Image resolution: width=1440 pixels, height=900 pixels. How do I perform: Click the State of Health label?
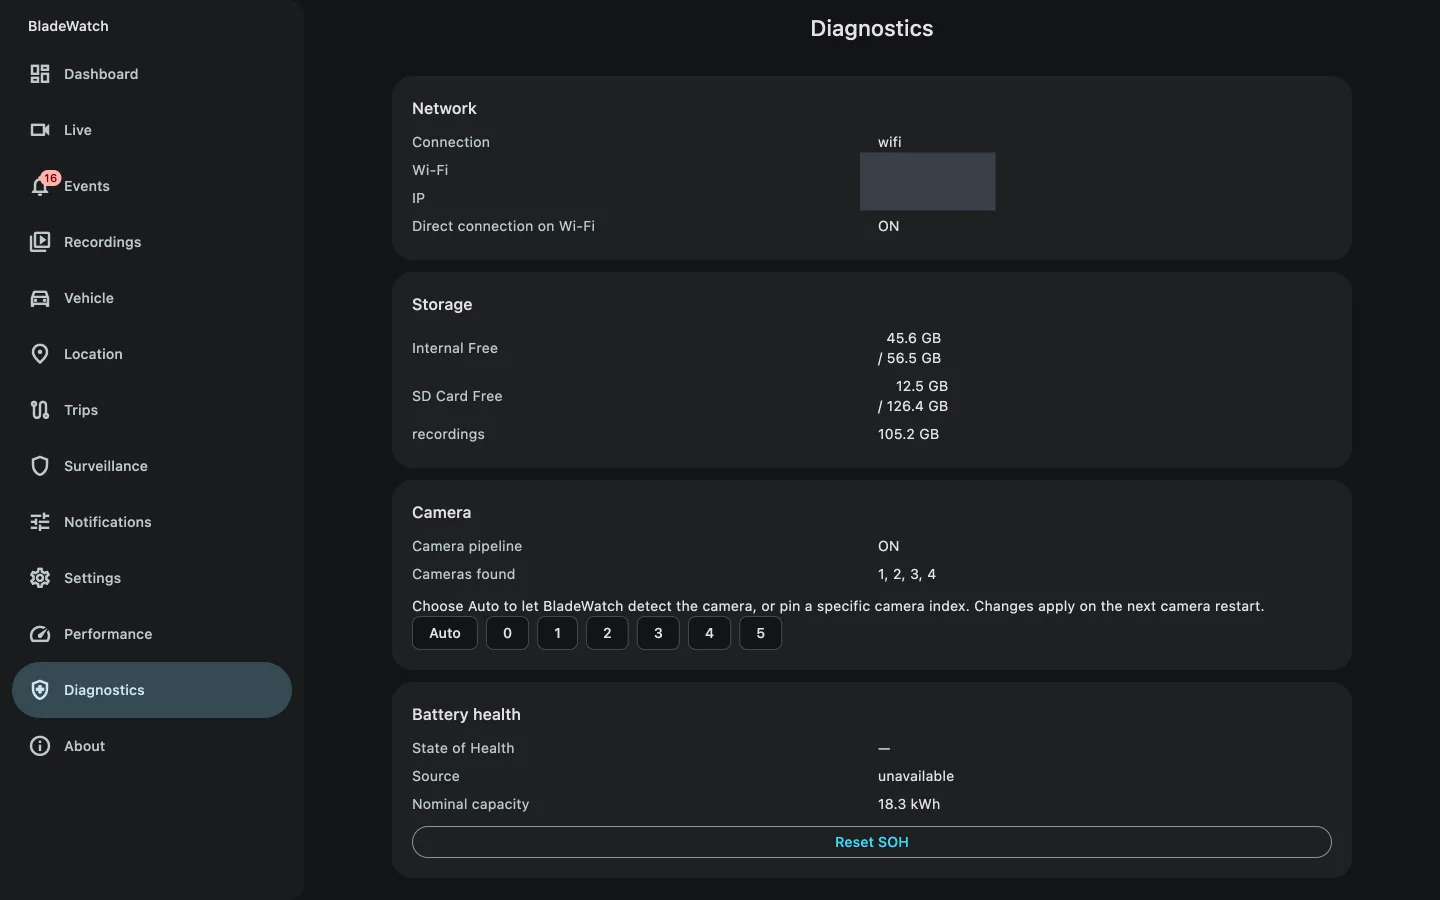[463, 748]
